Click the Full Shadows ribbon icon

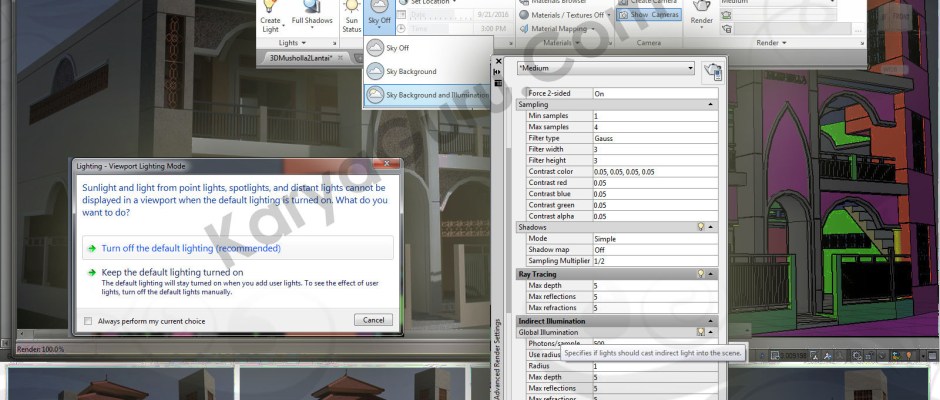click(312, 6)
